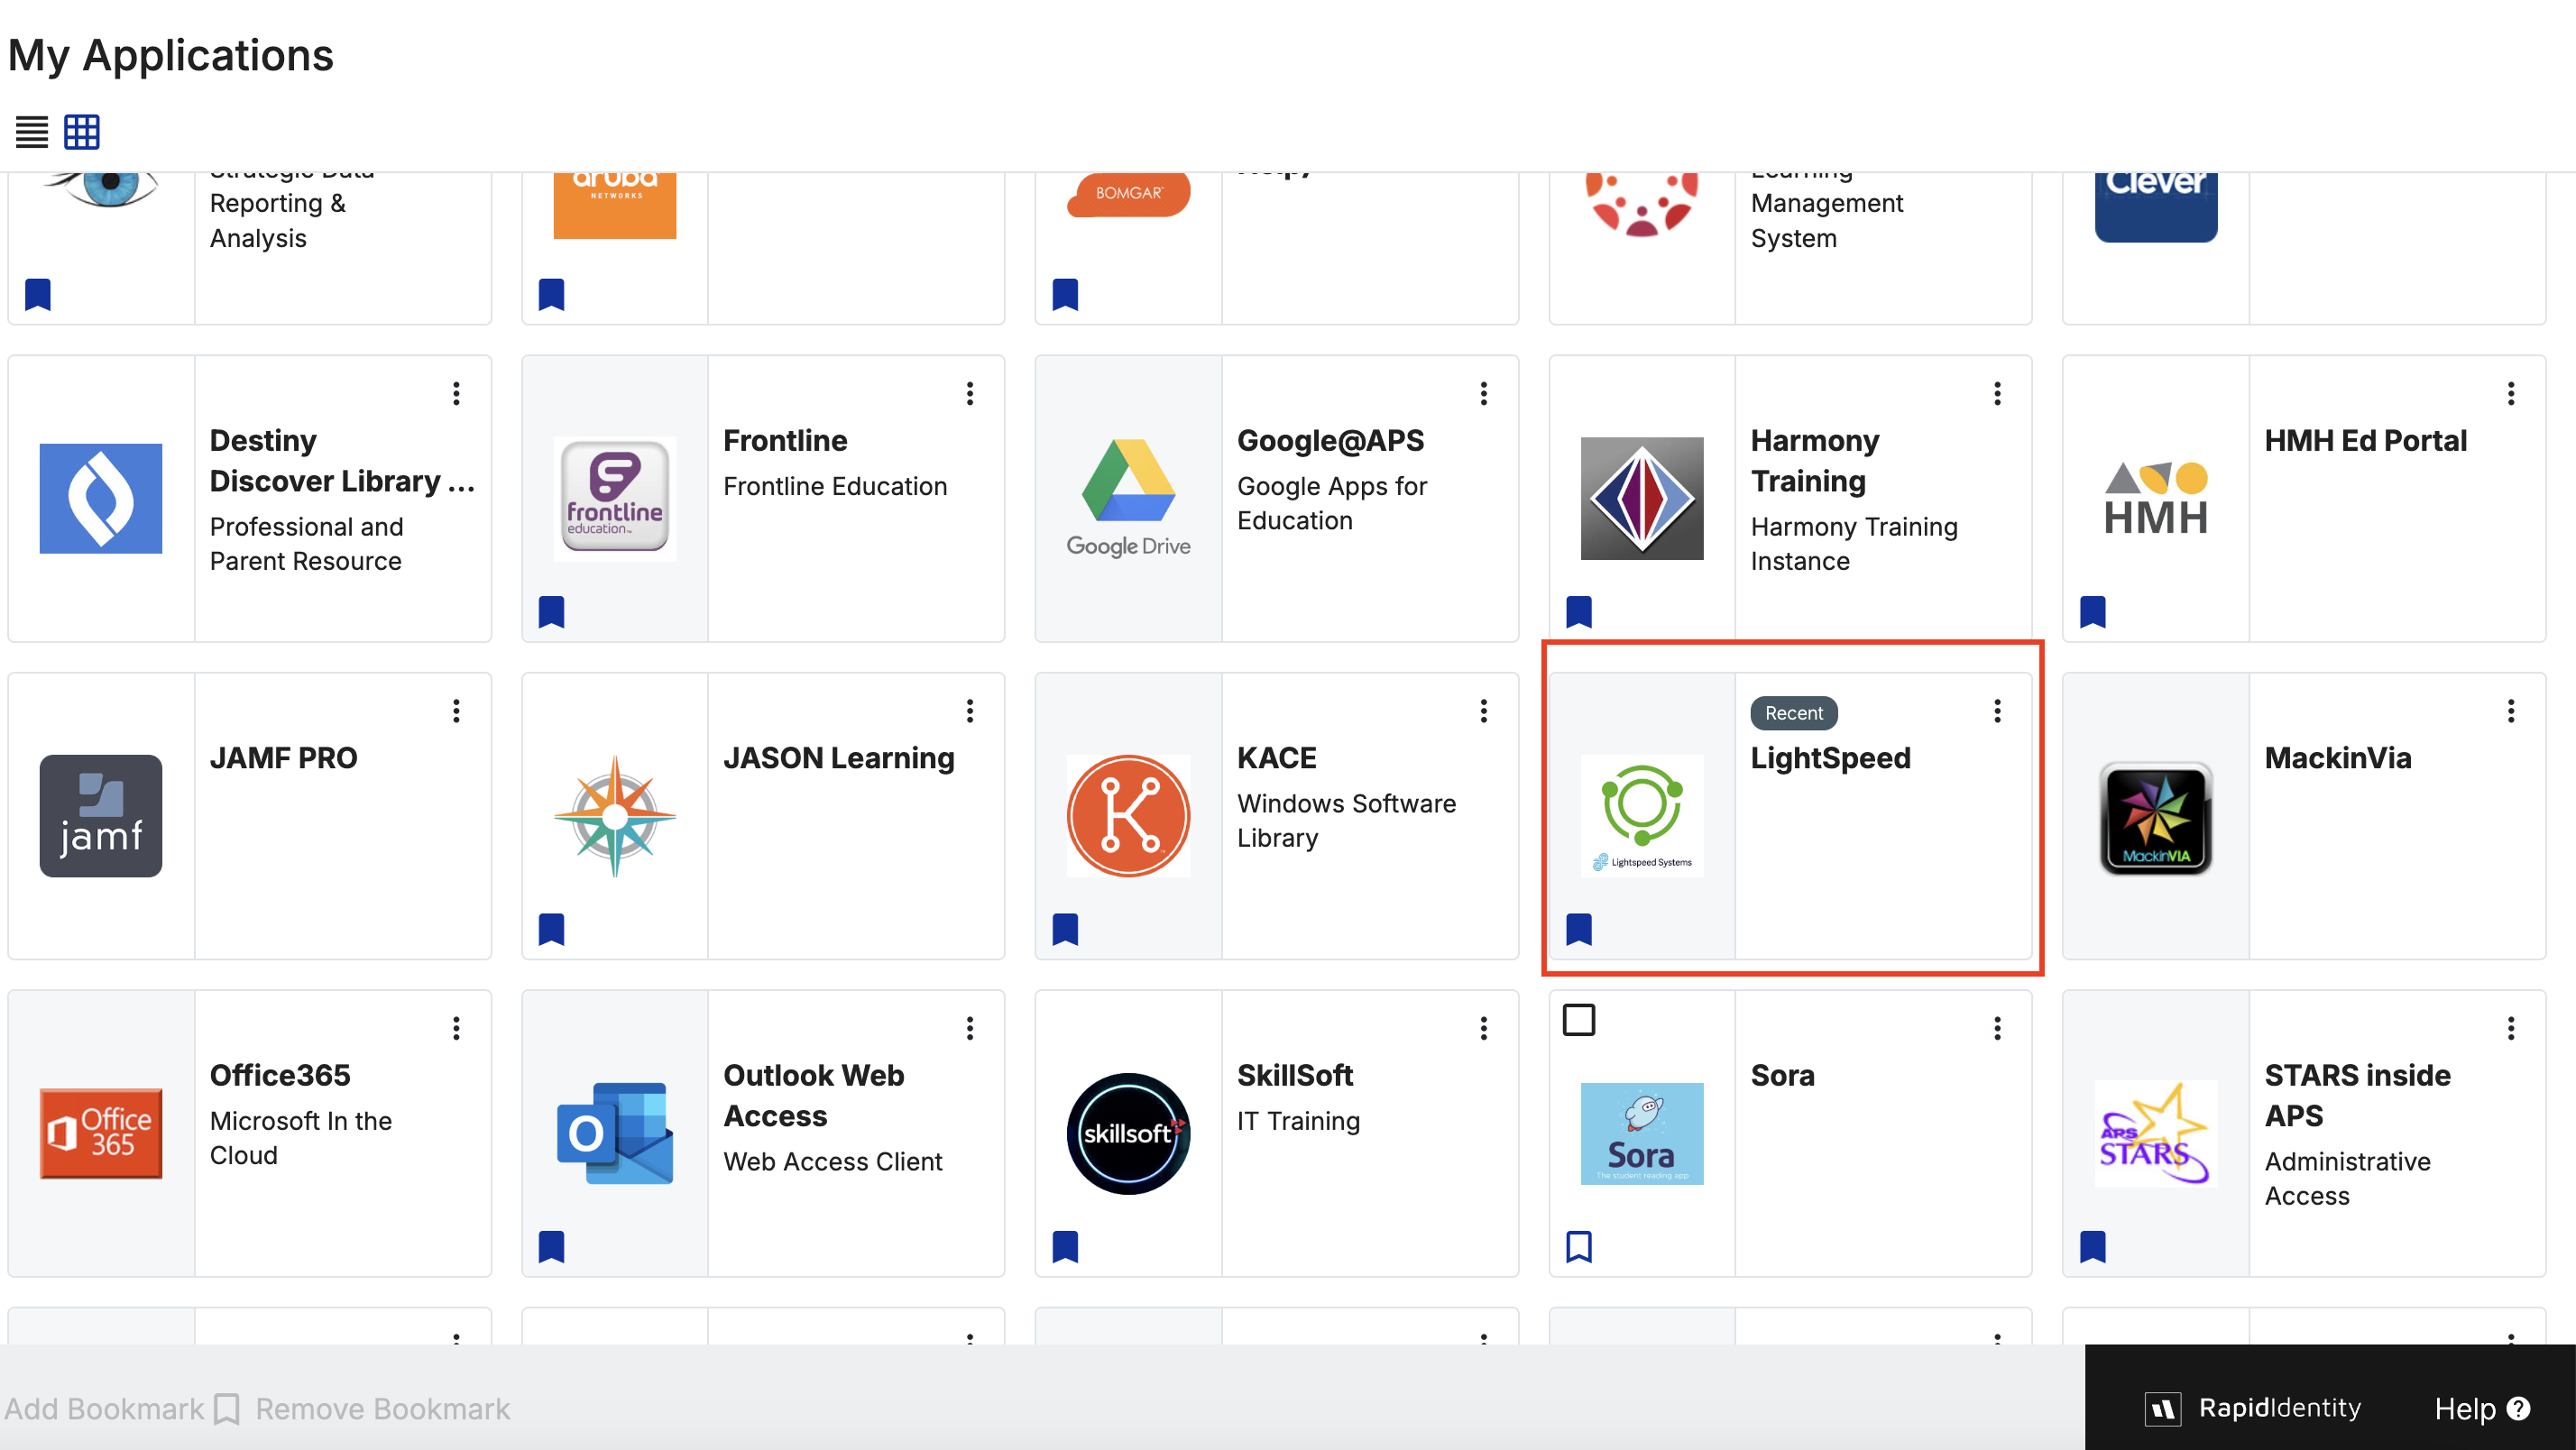The height and width of the screenshot is (1450, 2576).
Task: Toggle bookmark on SkillSoft card
Action: click(1065, 1246)
